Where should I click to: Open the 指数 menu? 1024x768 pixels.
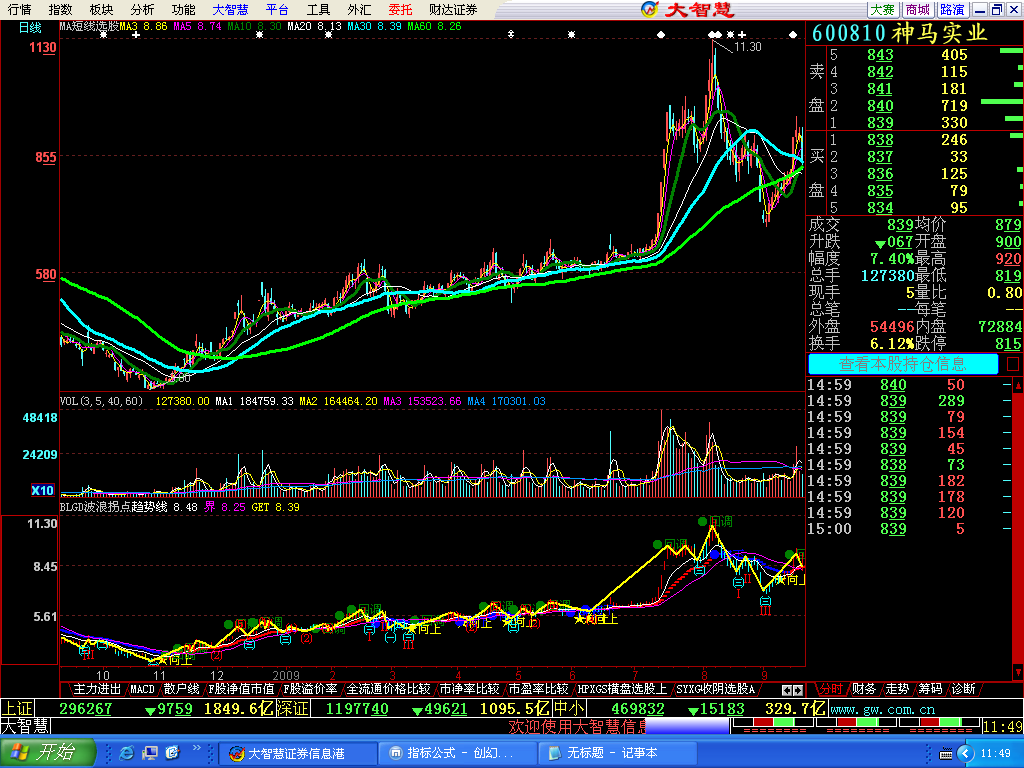60,10
